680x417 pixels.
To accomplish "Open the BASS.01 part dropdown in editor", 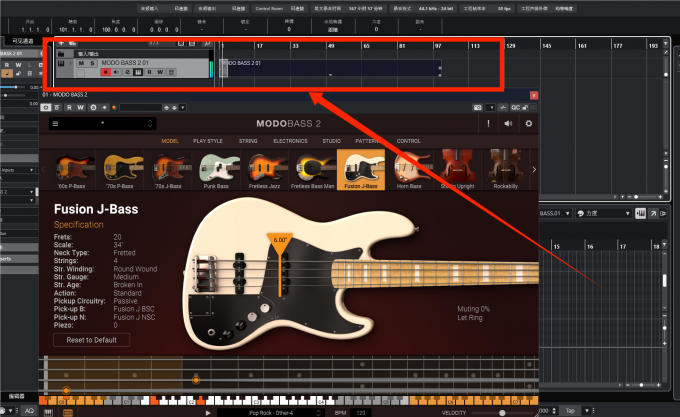I will point(555,213).
